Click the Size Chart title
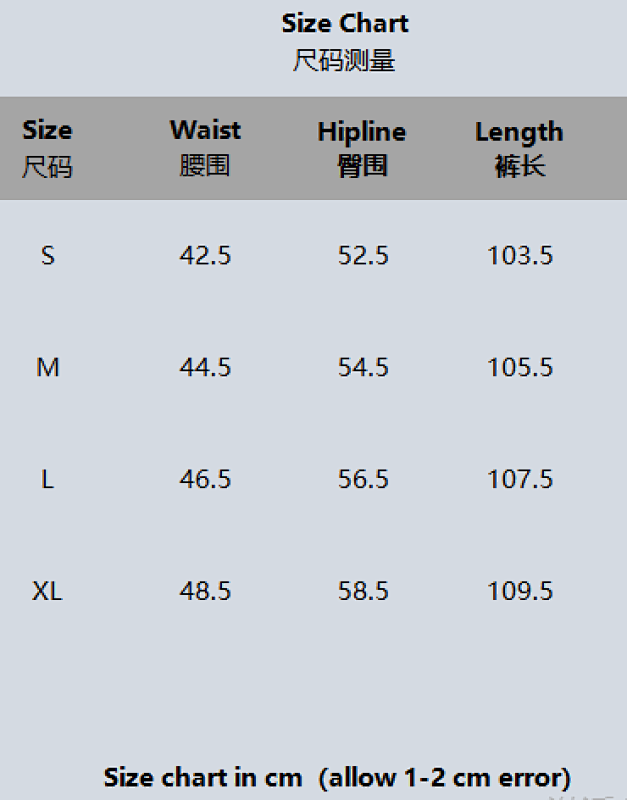 point(345,24)
